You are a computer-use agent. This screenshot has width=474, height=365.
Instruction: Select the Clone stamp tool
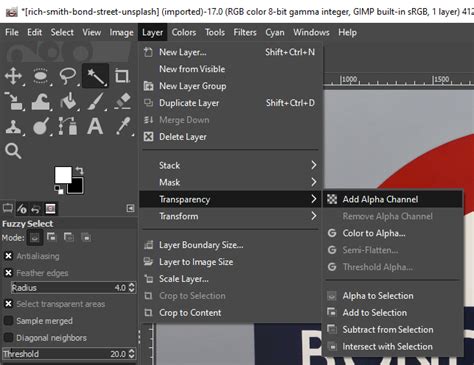[x=13, y=127]
